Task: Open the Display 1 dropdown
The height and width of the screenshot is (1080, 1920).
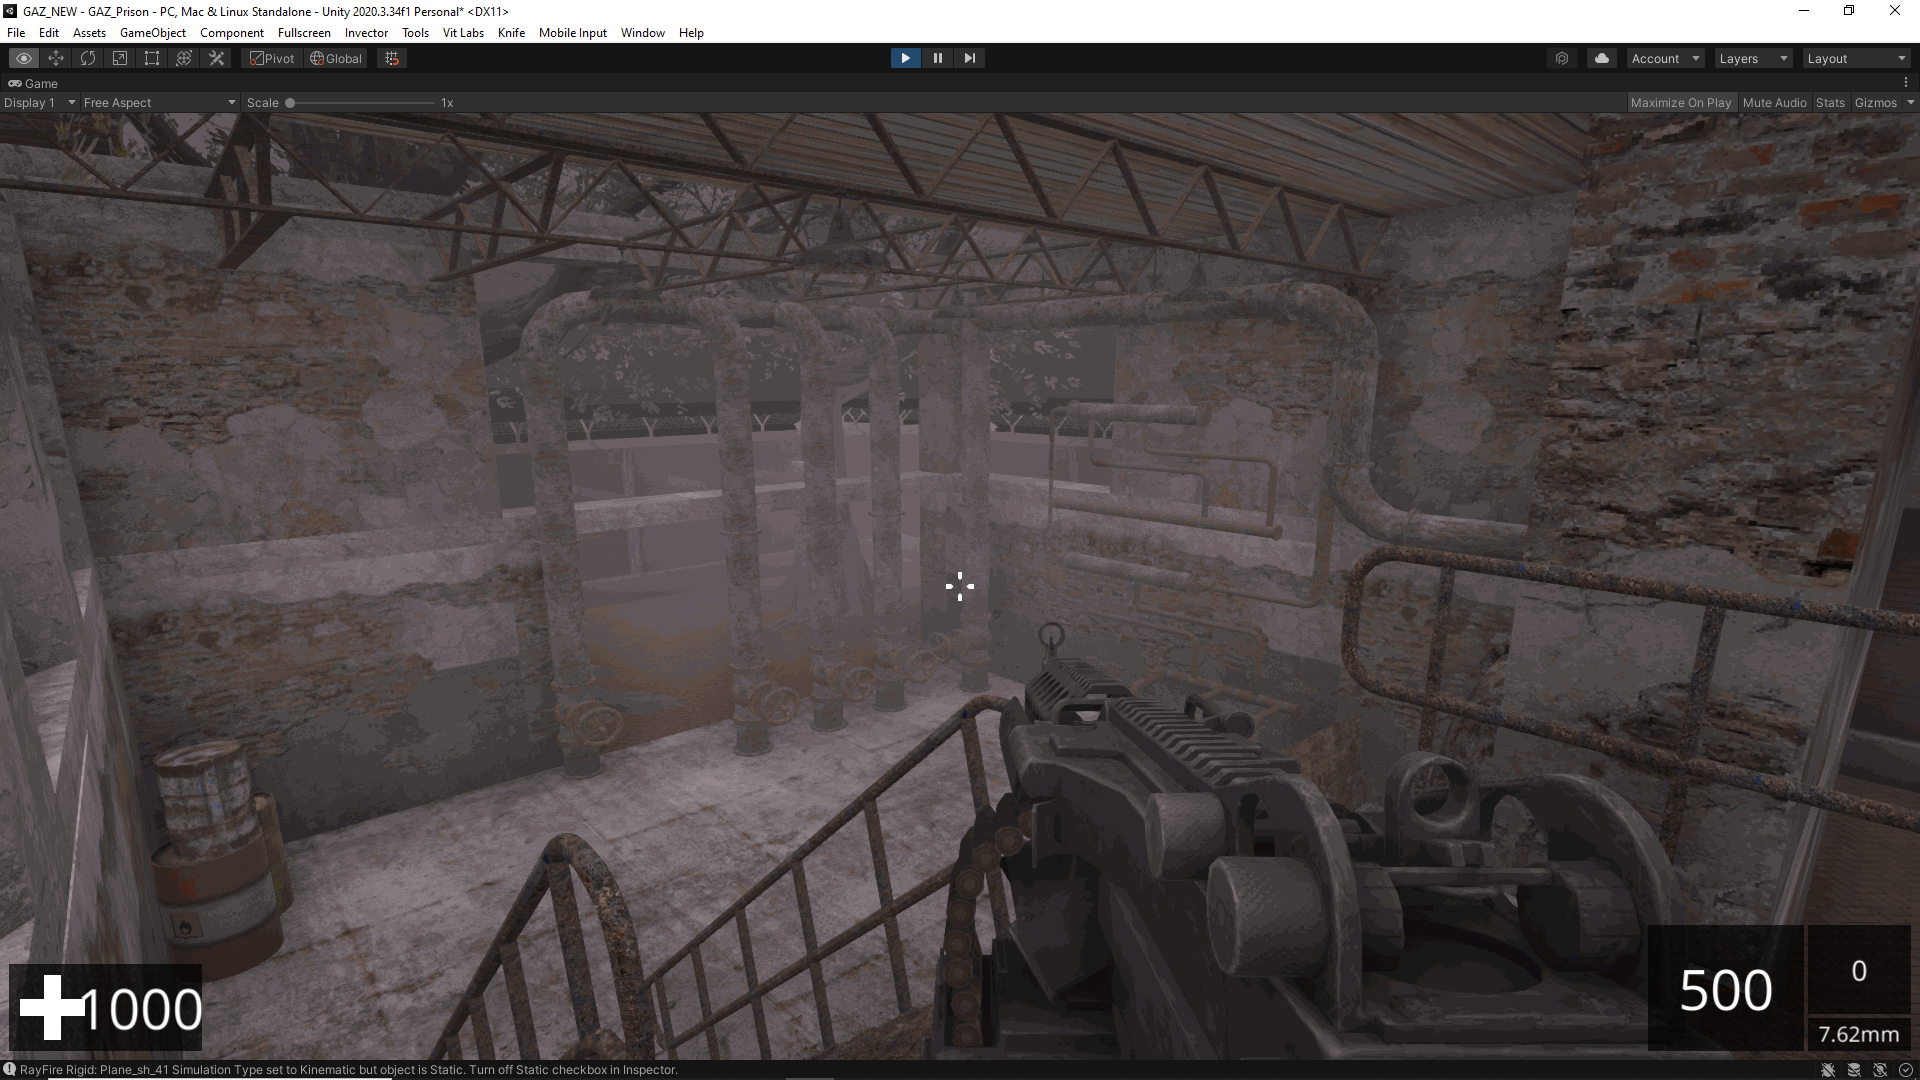Action: 40,102
